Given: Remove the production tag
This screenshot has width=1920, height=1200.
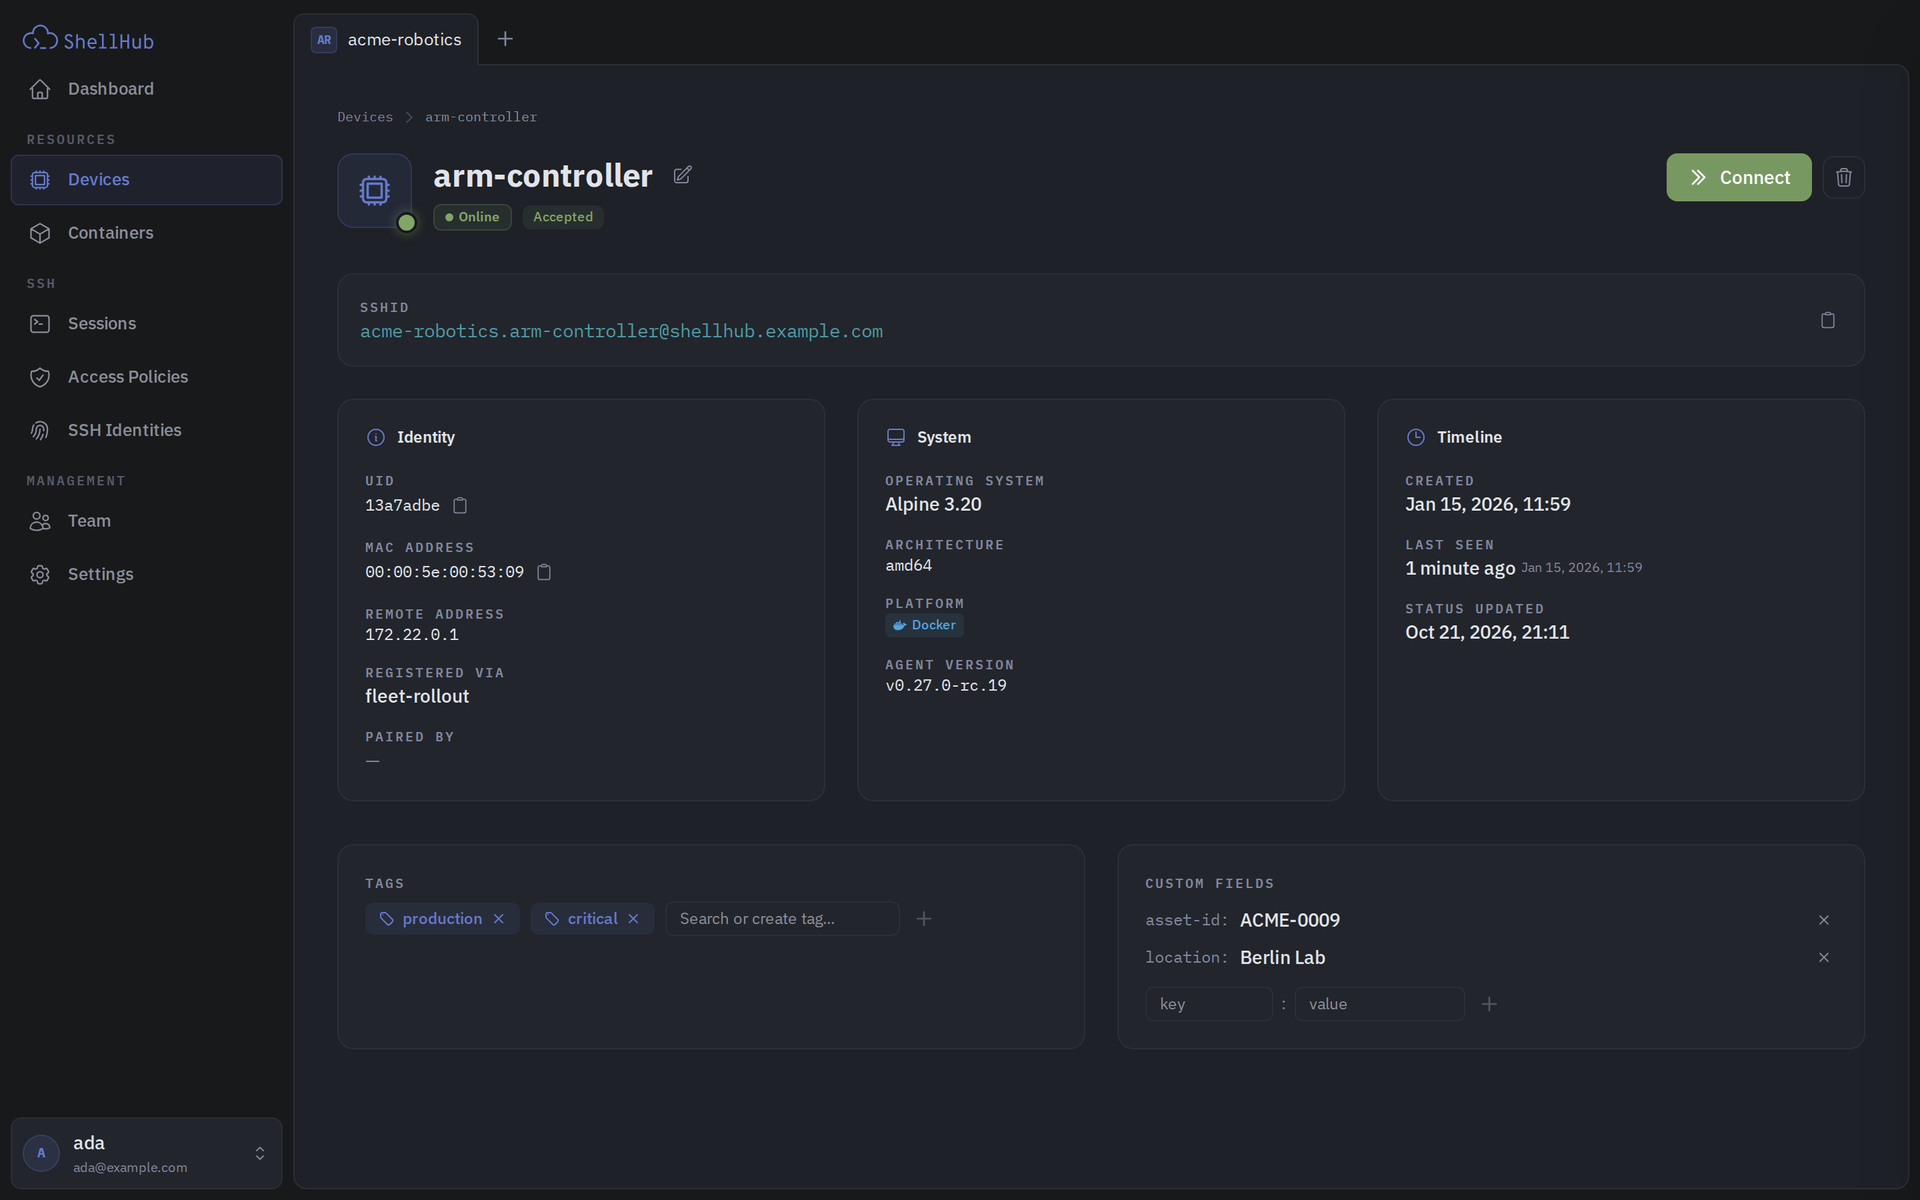Looking at the screenshot, I should click(x=498, y=919).
